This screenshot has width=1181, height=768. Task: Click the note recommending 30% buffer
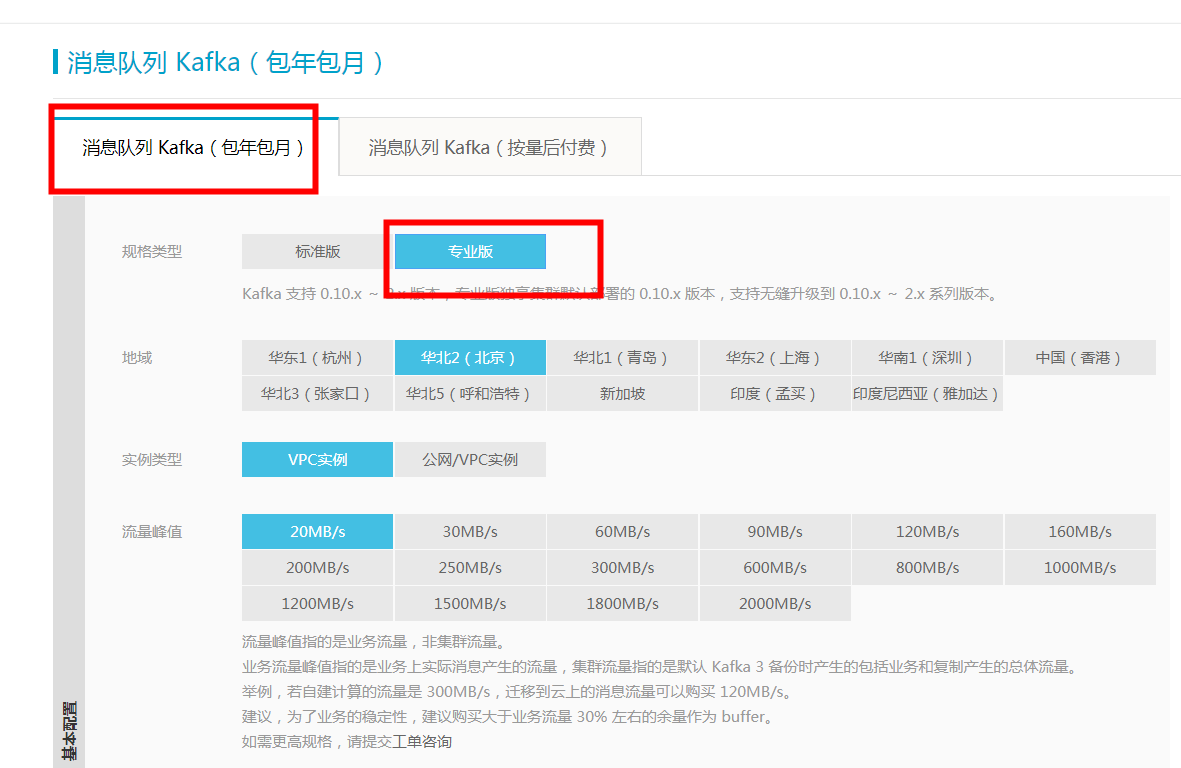coord(509,717)
